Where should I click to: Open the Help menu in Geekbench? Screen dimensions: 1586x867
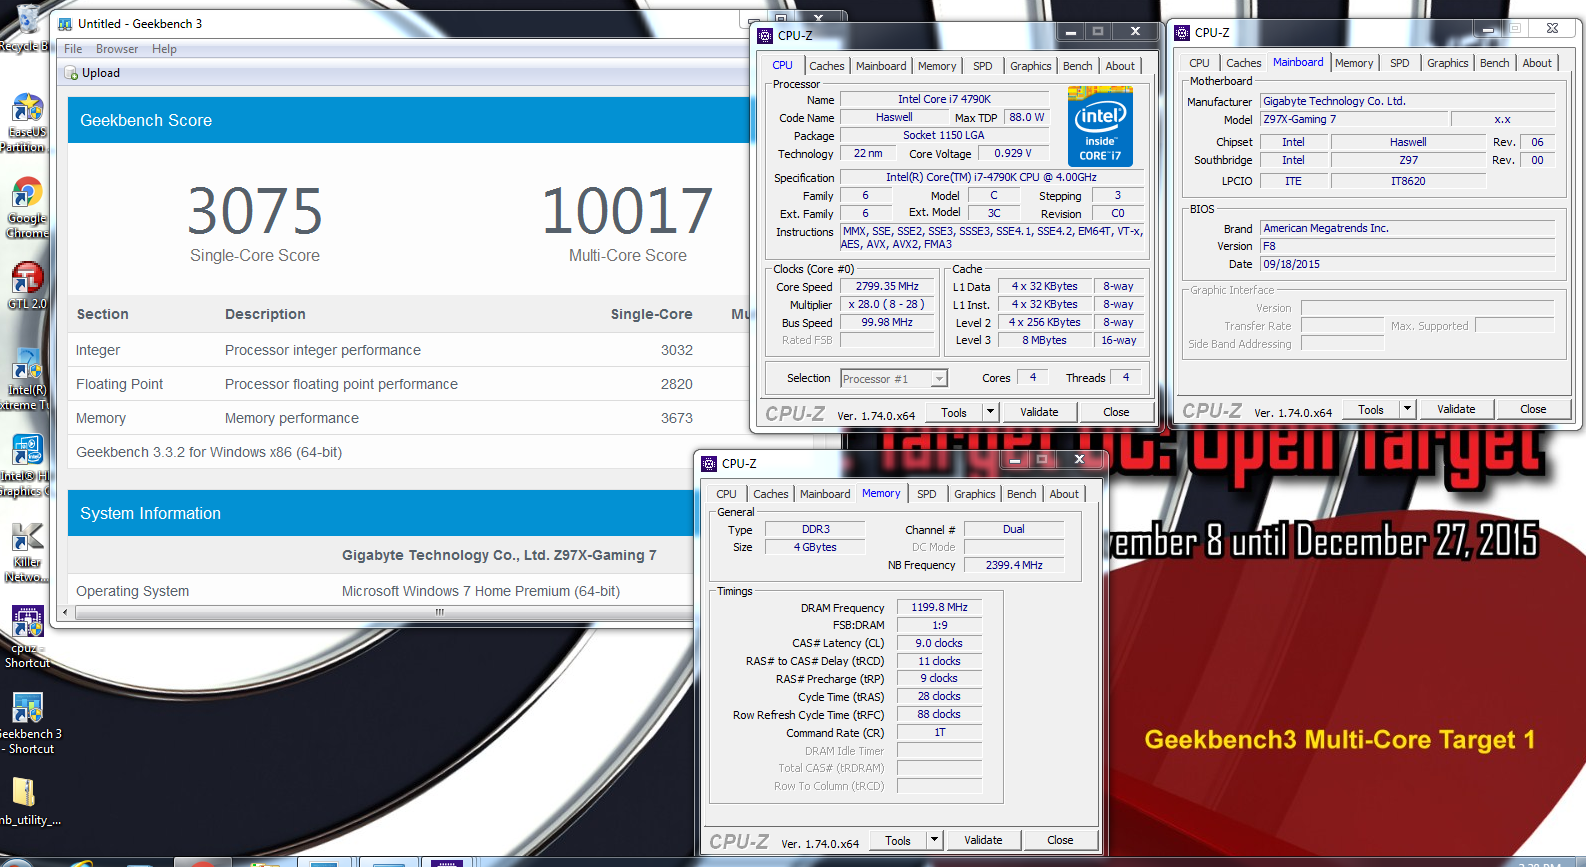[164, 49]
